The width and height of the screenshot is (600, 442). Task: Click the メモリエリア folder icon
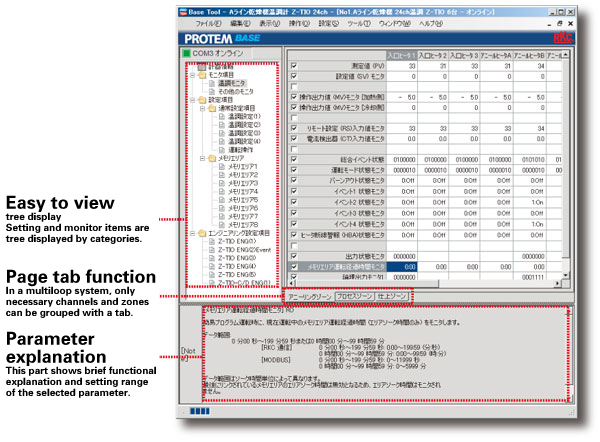212,158
